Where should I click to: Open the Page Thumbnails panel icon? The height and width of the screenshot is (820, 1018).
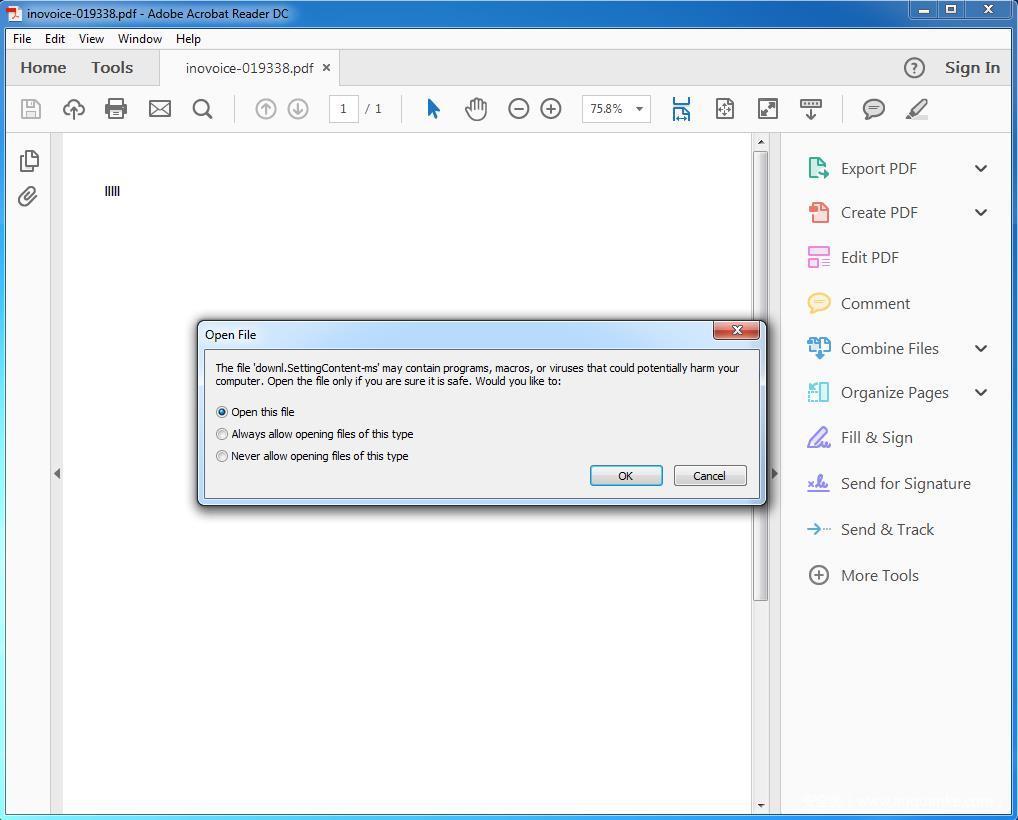pos(29,160)
